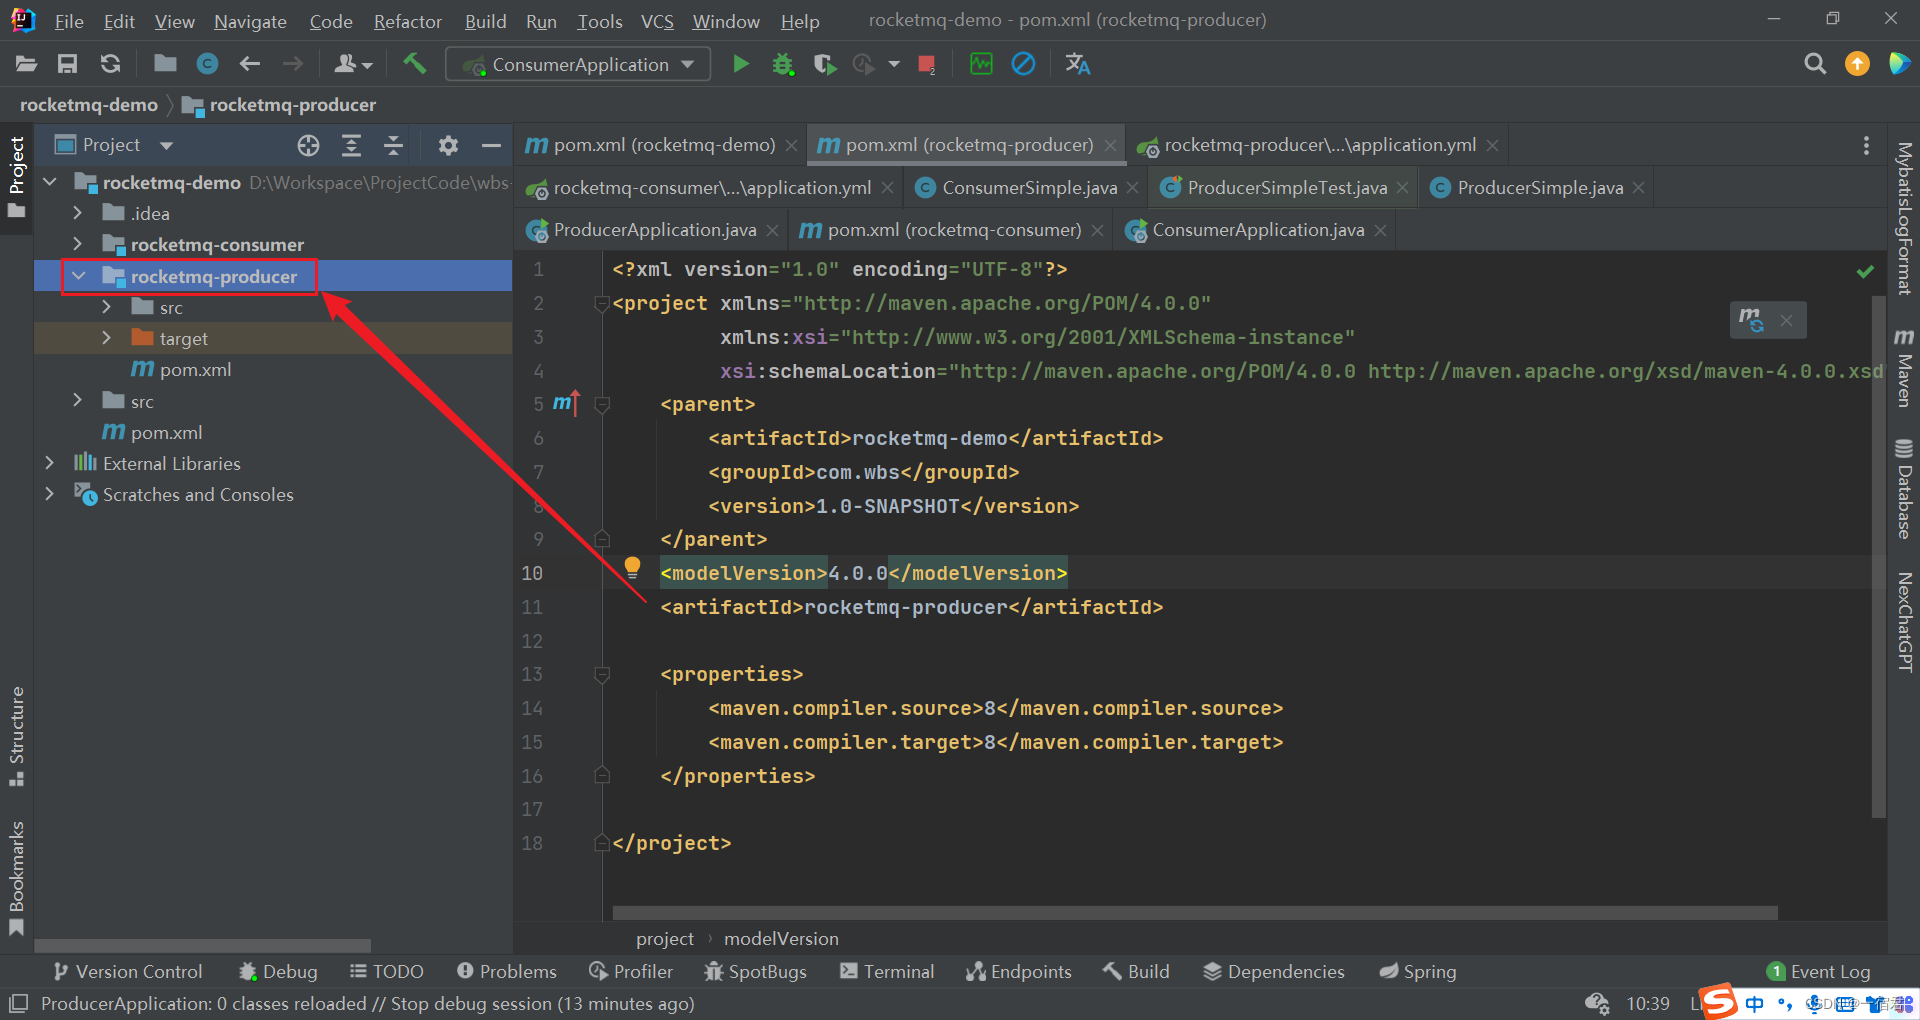Open the user/account toolbar dropdown
This screenshot has height=1020, width=1920.
pyautogui.click(x=352, y=64)
